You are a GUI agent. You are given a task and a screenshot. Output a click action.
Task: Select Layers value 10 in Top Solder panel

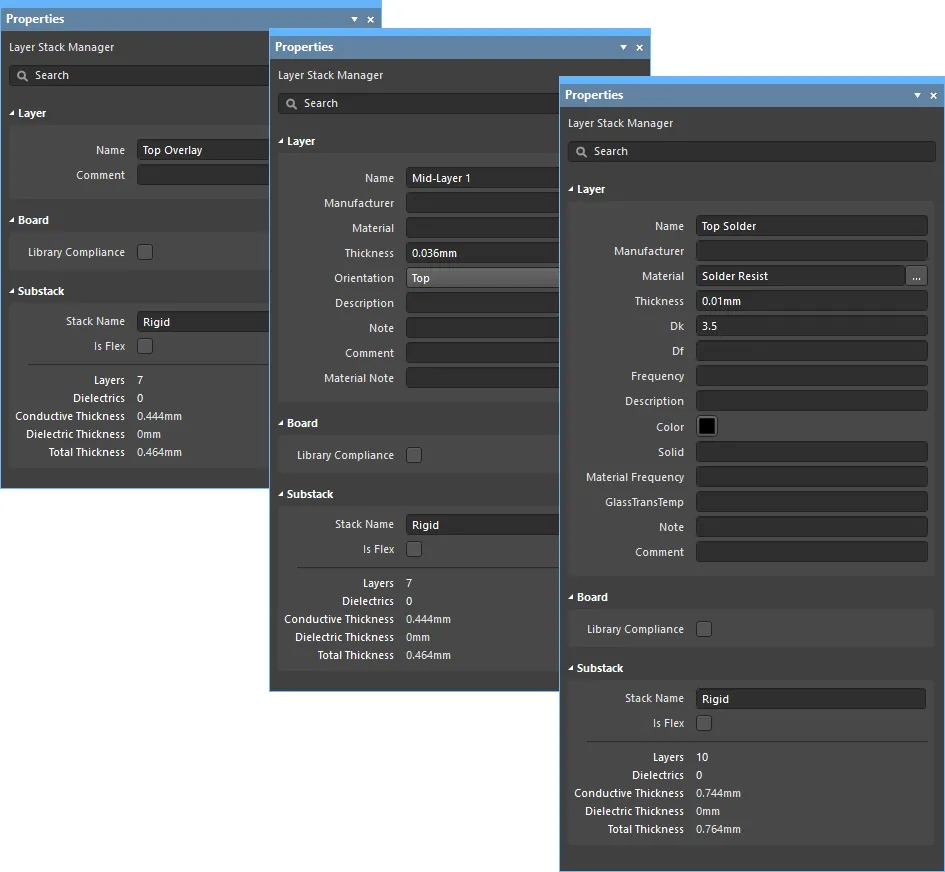(x=702, y=757)
